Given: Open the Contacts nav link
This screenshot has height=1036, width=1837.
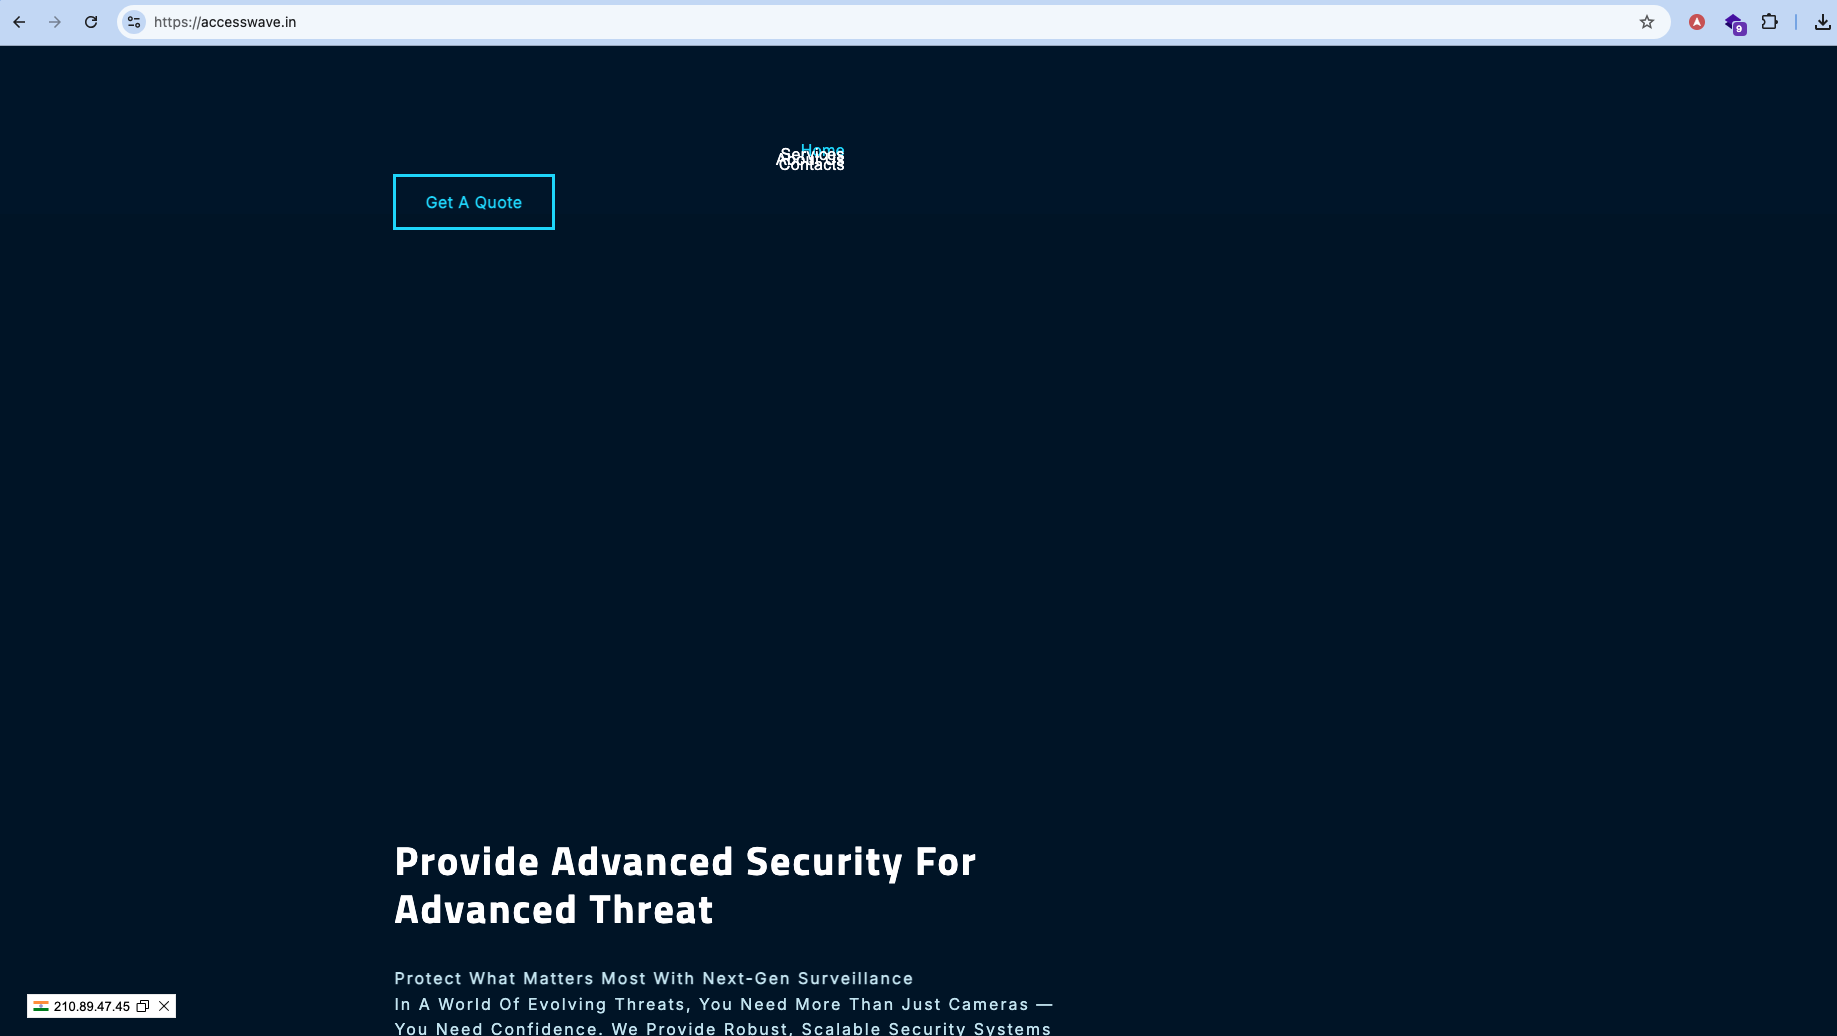Looking at the screenshot, I should tap(811, 167).
